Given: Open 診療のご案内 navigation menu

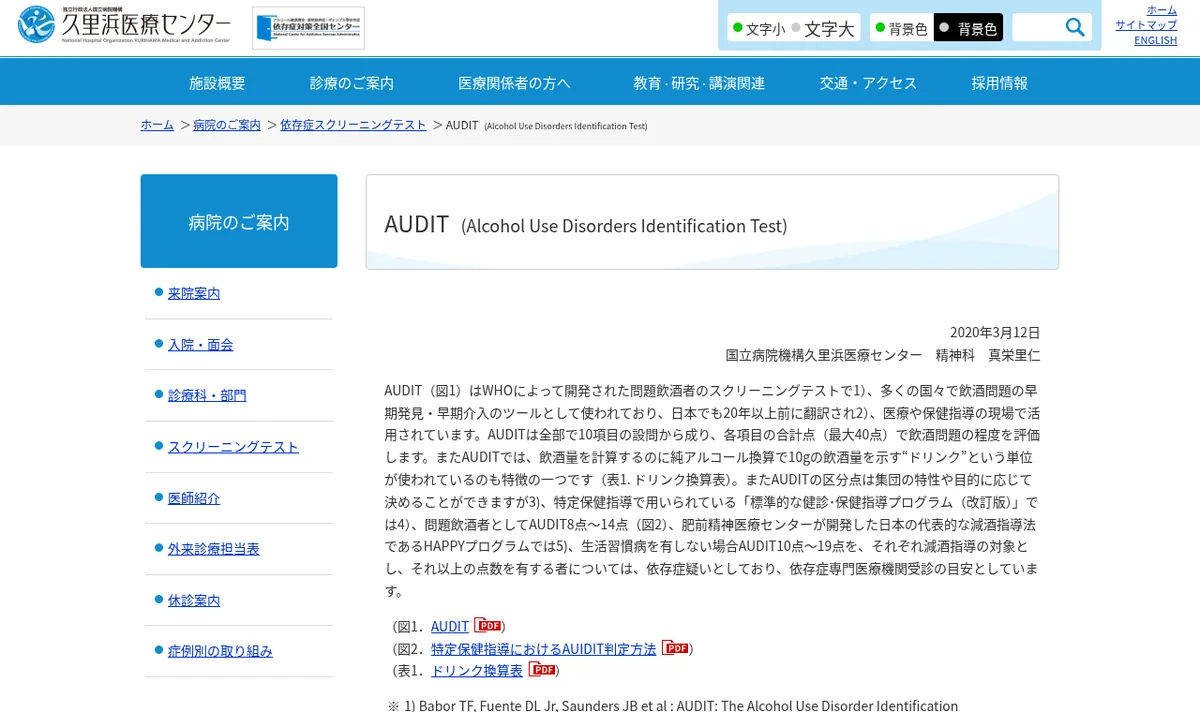Looking at the screenshot, I should 352,83.
